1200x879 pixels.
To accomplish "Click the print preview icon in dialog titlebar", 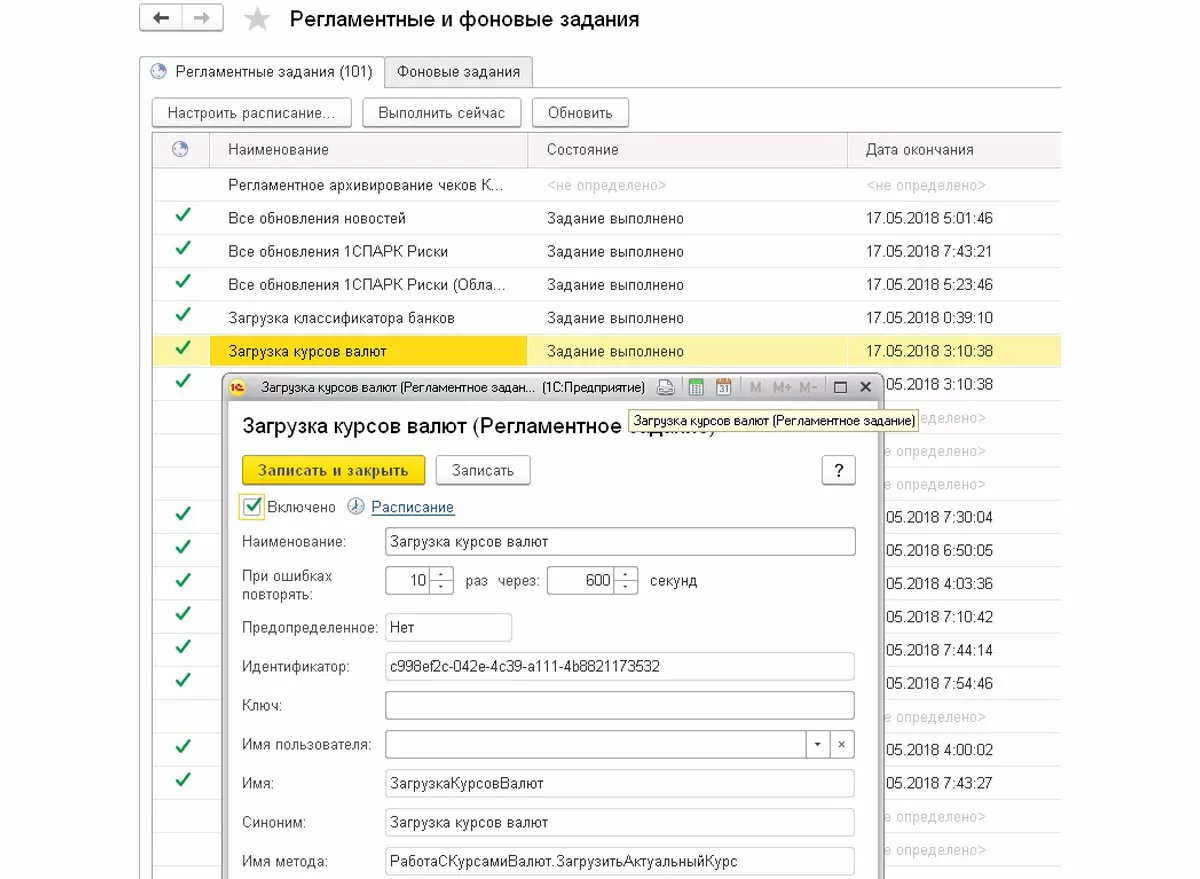I will point(666,387).
